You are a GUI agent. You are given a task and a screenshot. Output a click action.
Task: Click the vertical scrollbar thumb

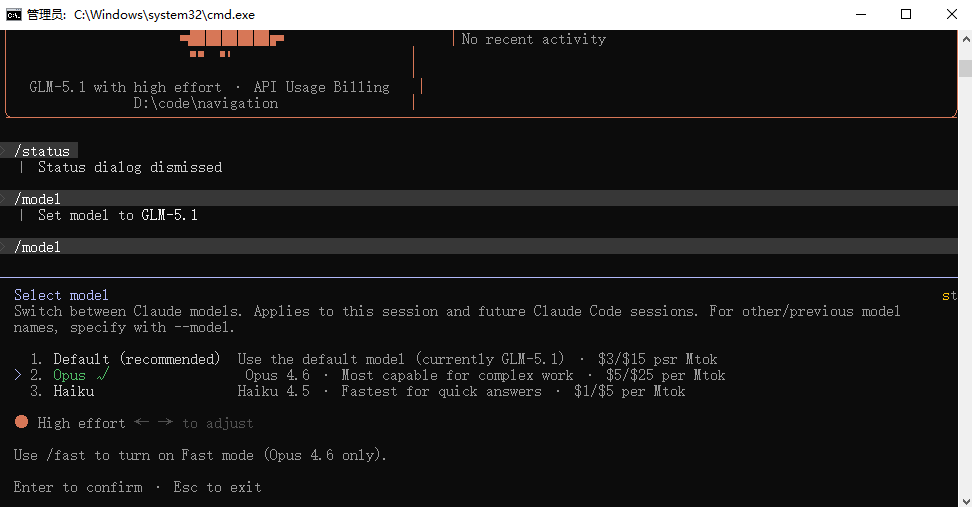point(964,68)
